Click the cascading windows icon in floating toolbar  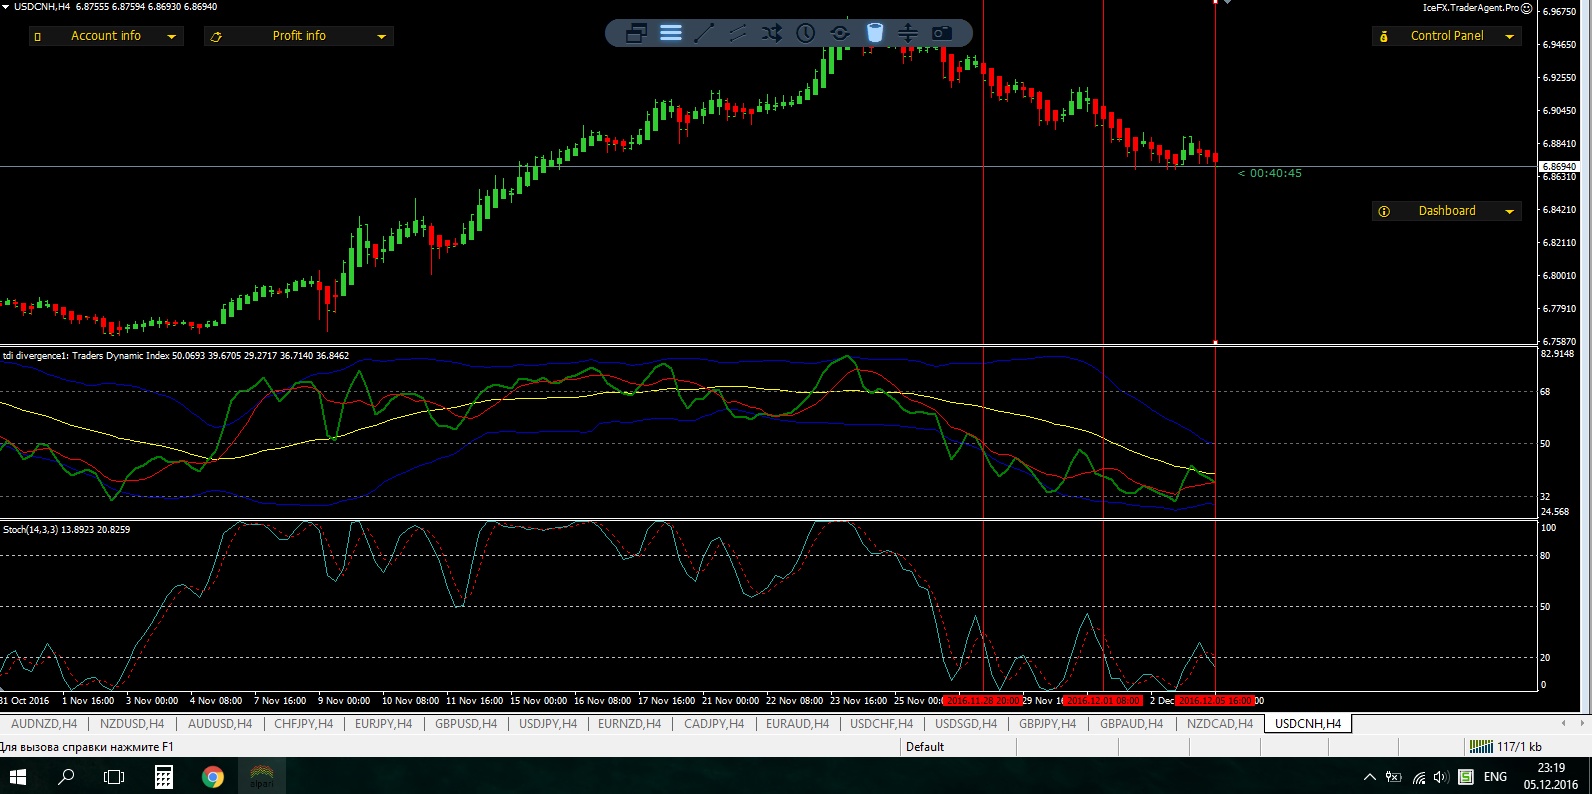[636, 33]
